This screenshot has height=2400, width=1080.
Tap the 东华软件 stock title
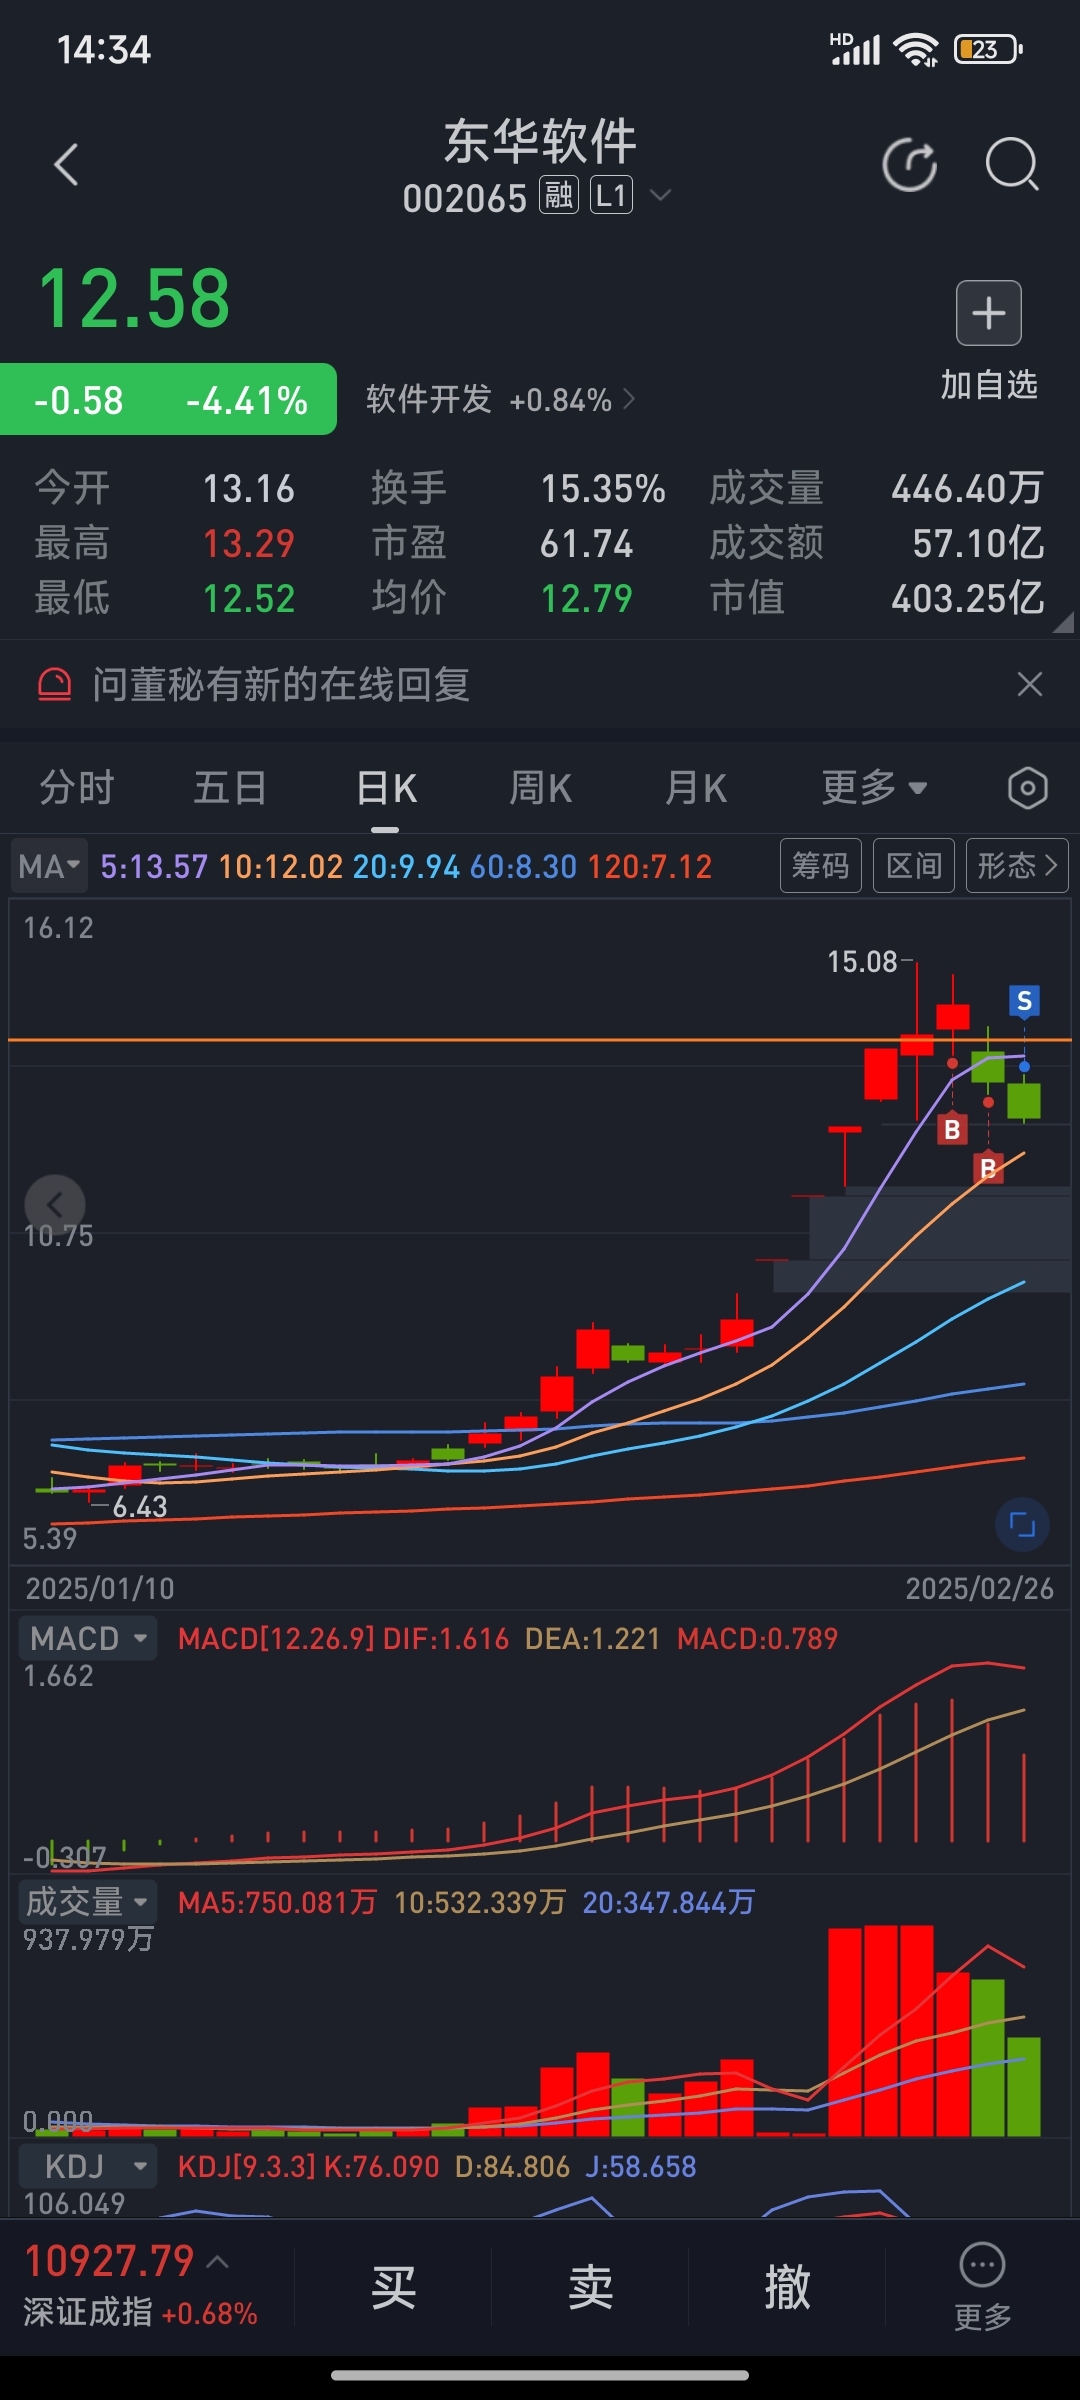(540, 141)
